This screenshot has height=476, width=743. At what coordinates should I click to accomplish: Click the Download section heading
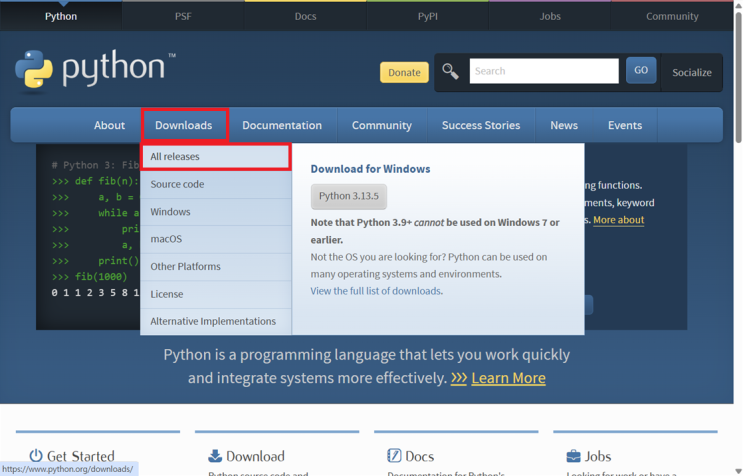point(255,456)
